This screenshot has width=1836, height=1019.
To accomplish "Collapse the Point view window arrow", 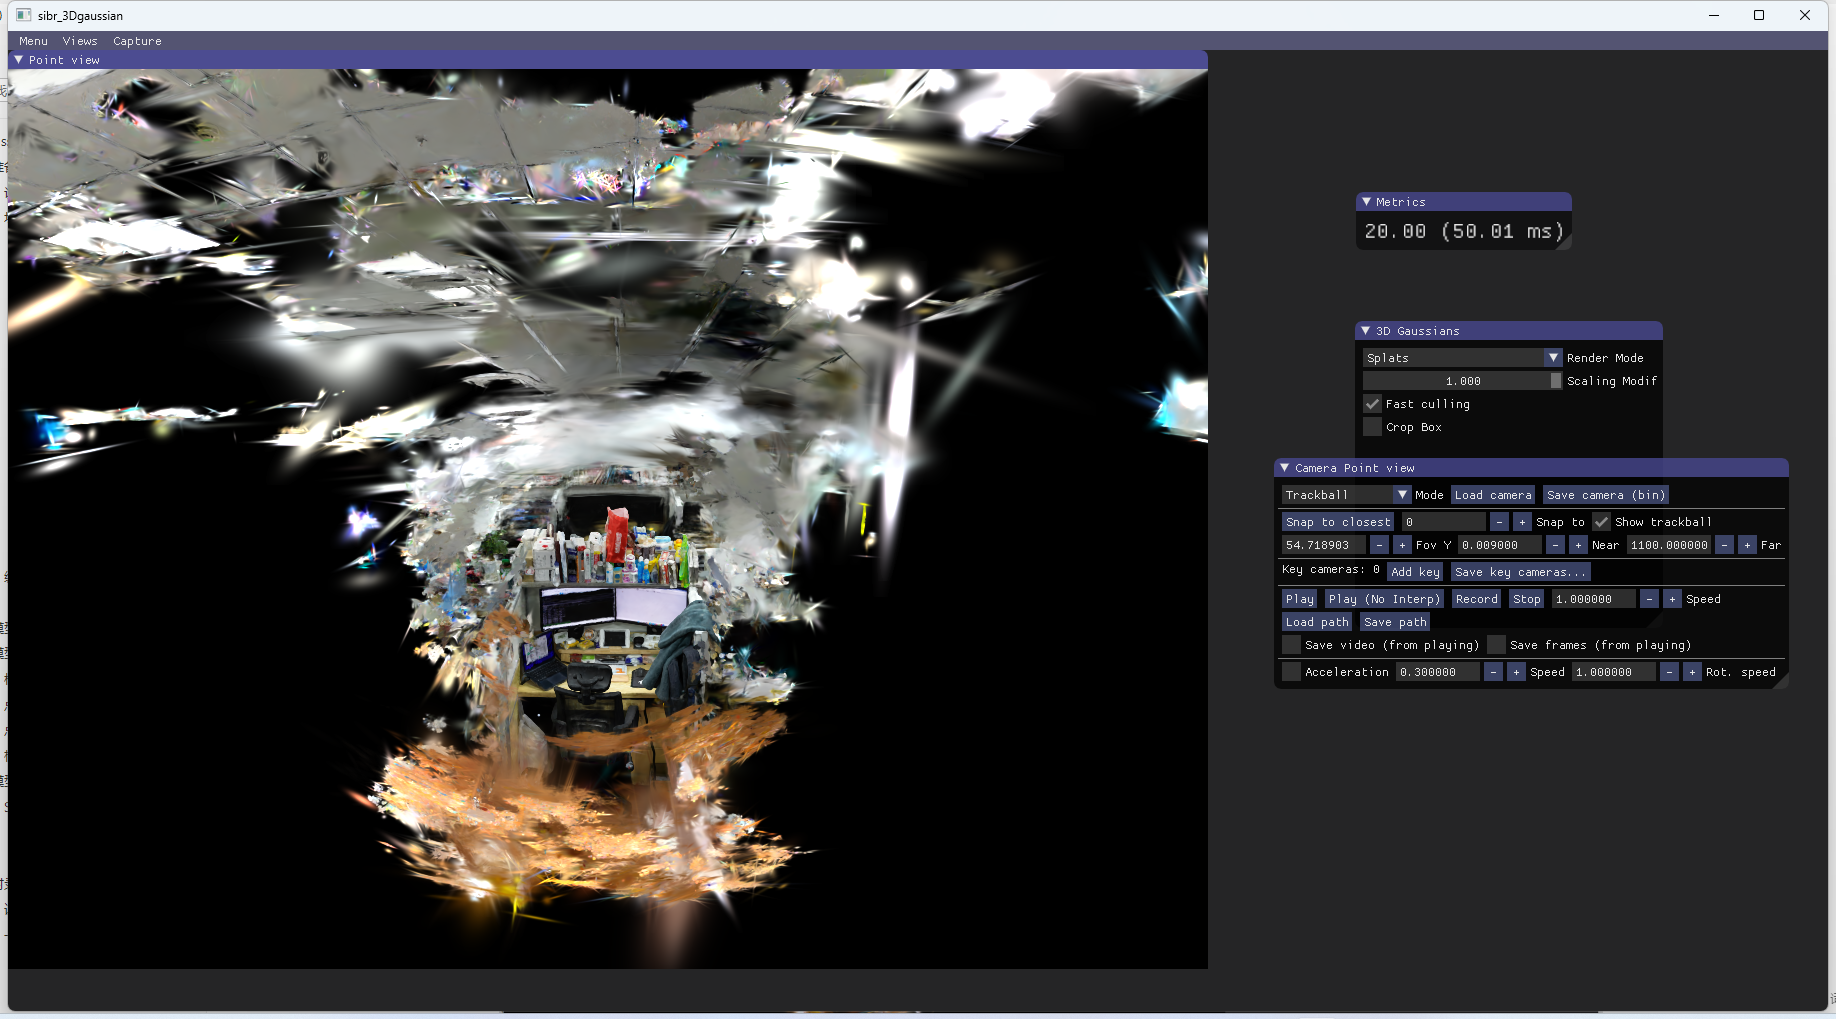I will [18, 60].
